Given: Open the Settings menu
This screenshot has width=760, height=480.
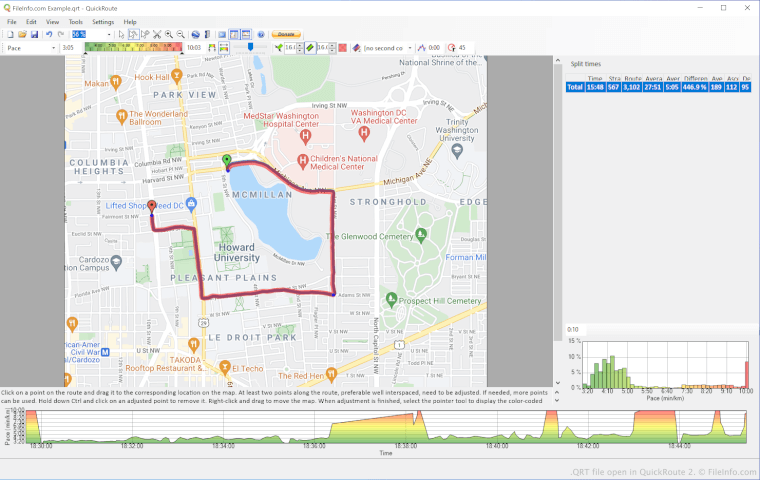Looking at the screenshot, I should pos(103,21).
